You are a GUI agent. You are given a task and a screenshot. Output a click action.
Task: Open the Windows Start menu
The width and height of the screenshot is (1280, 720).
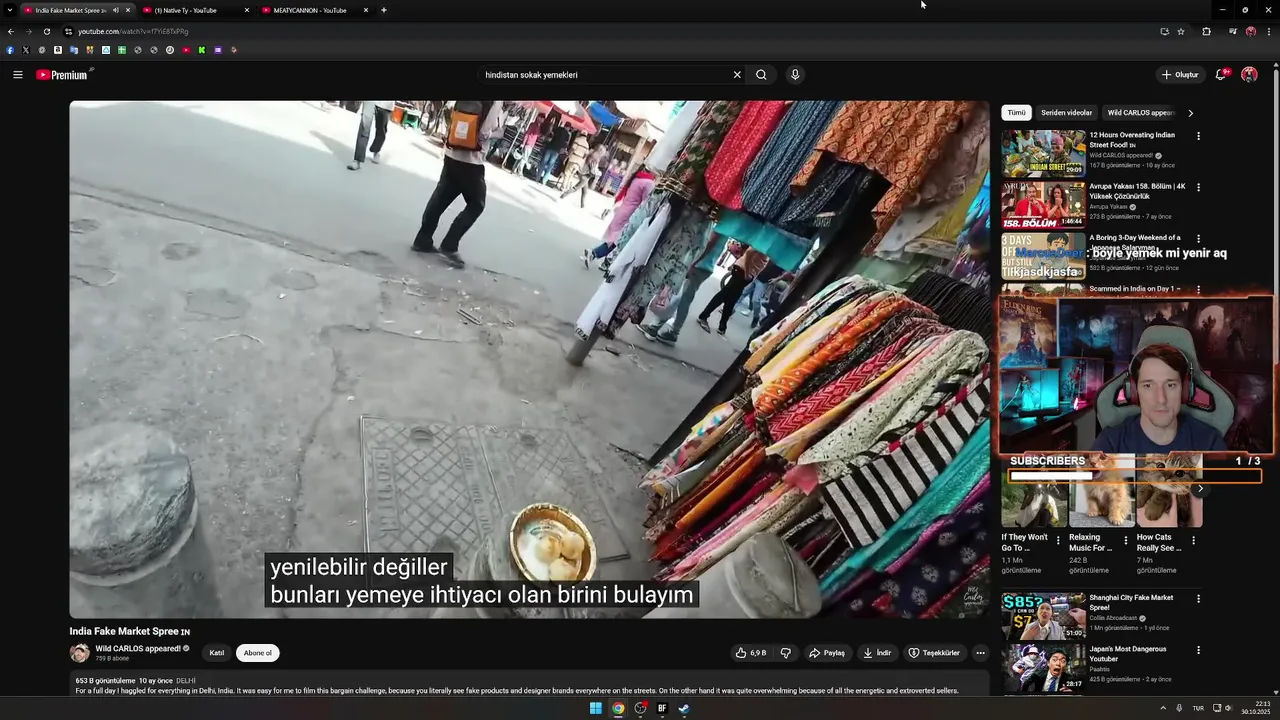click(596, 708)
